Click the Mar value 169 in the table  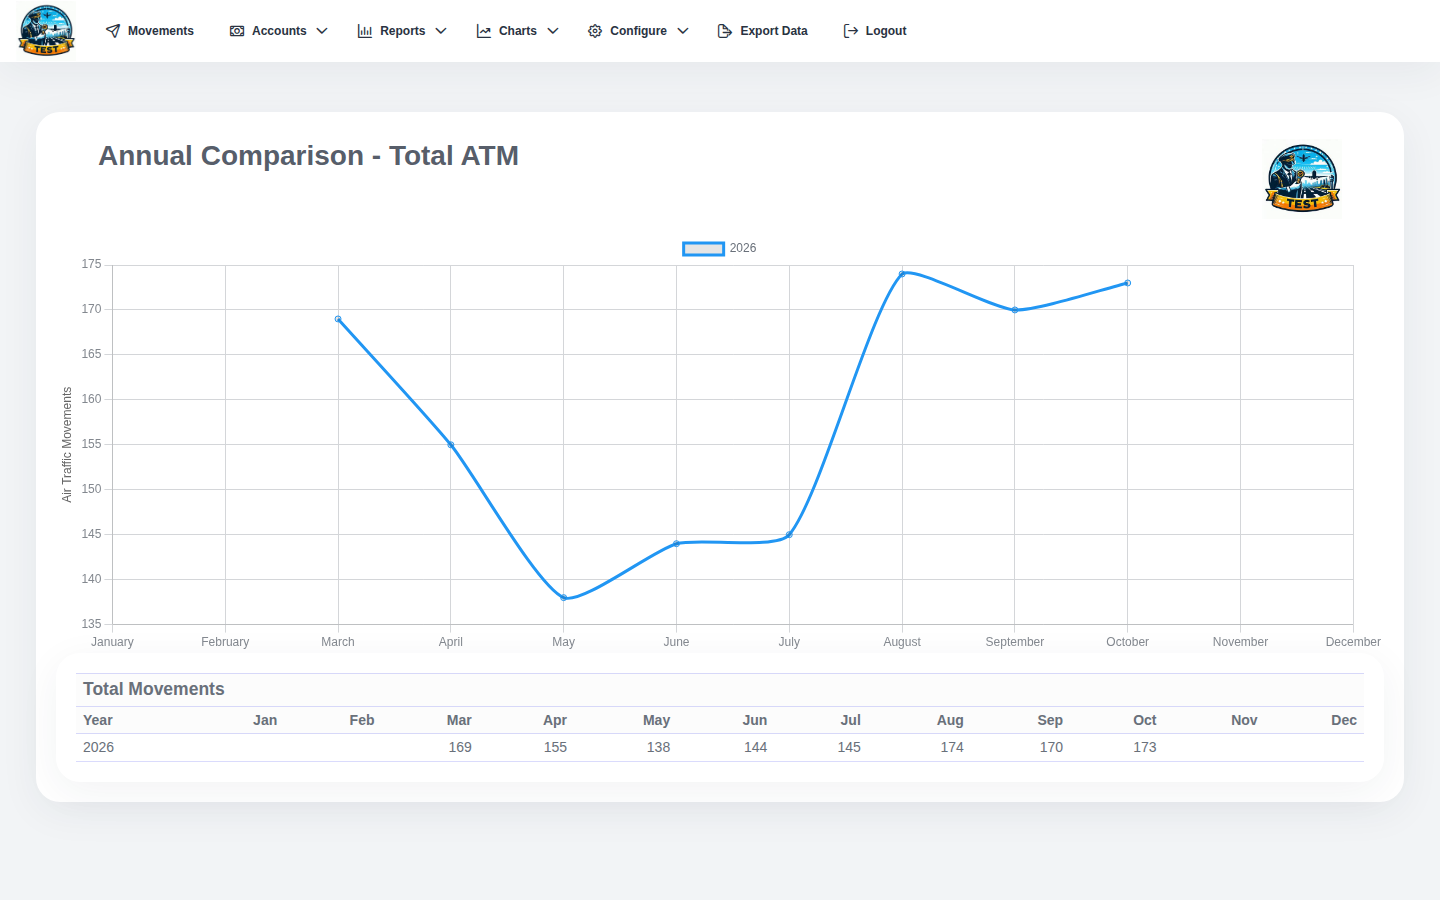460,747
